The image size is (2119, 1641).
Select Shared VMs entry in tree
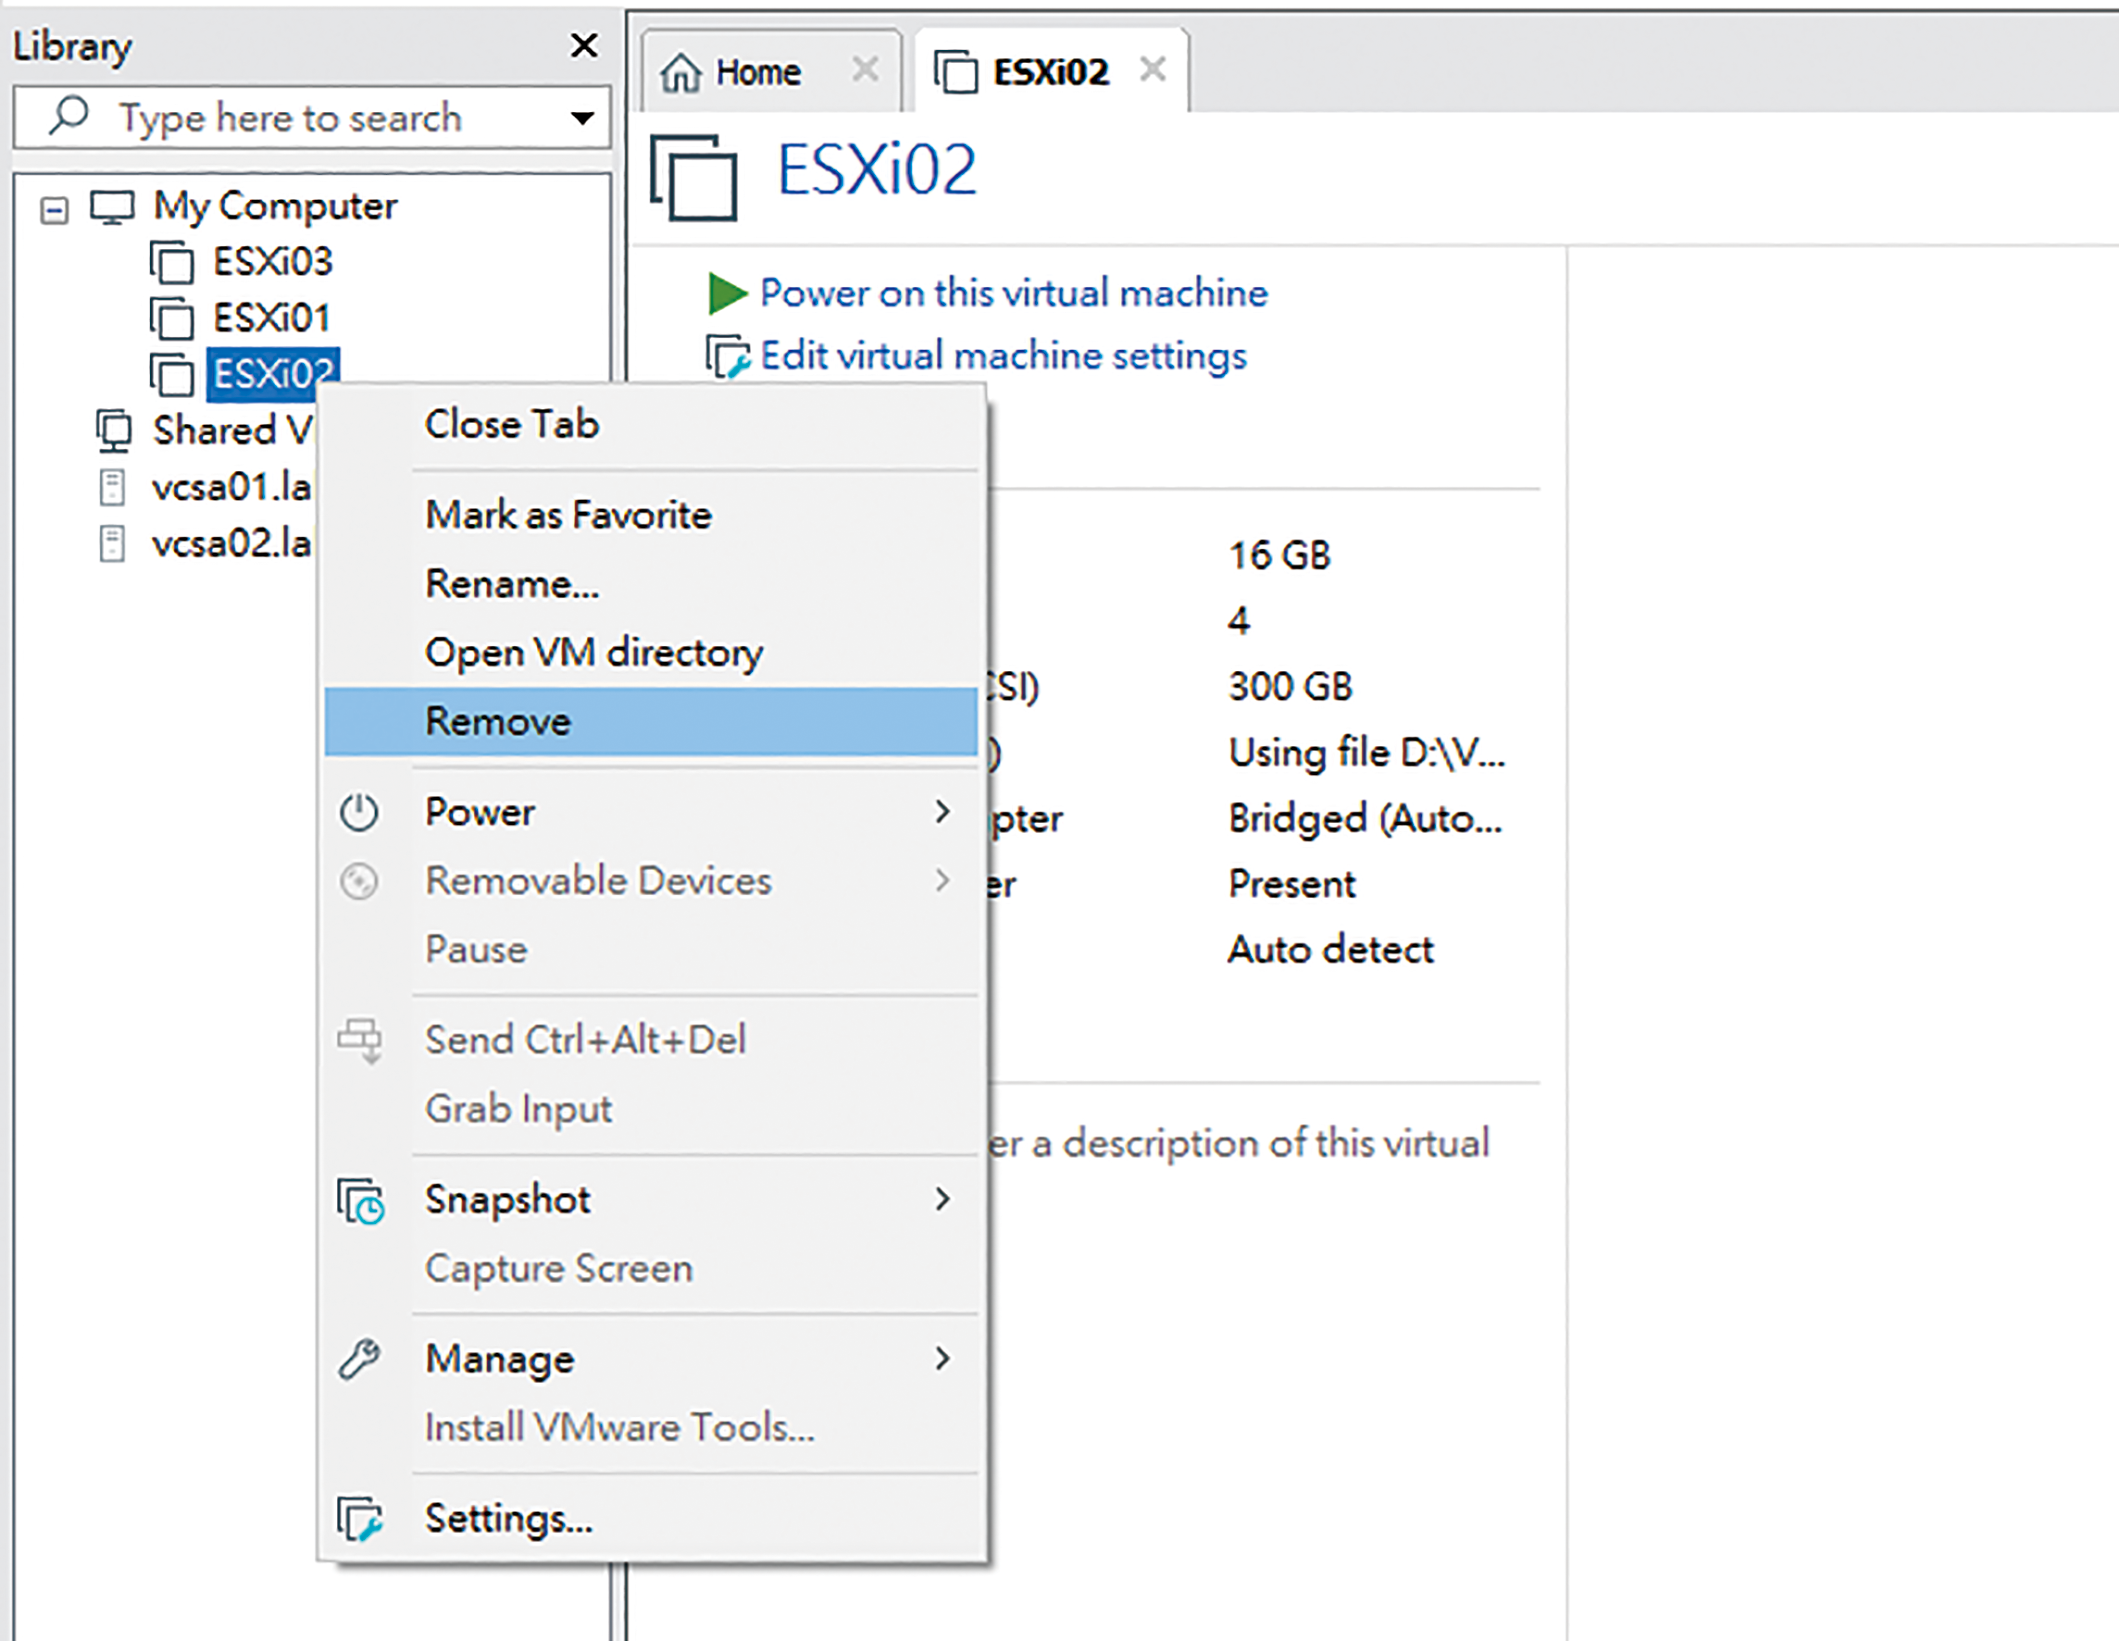tap(232, 431)
